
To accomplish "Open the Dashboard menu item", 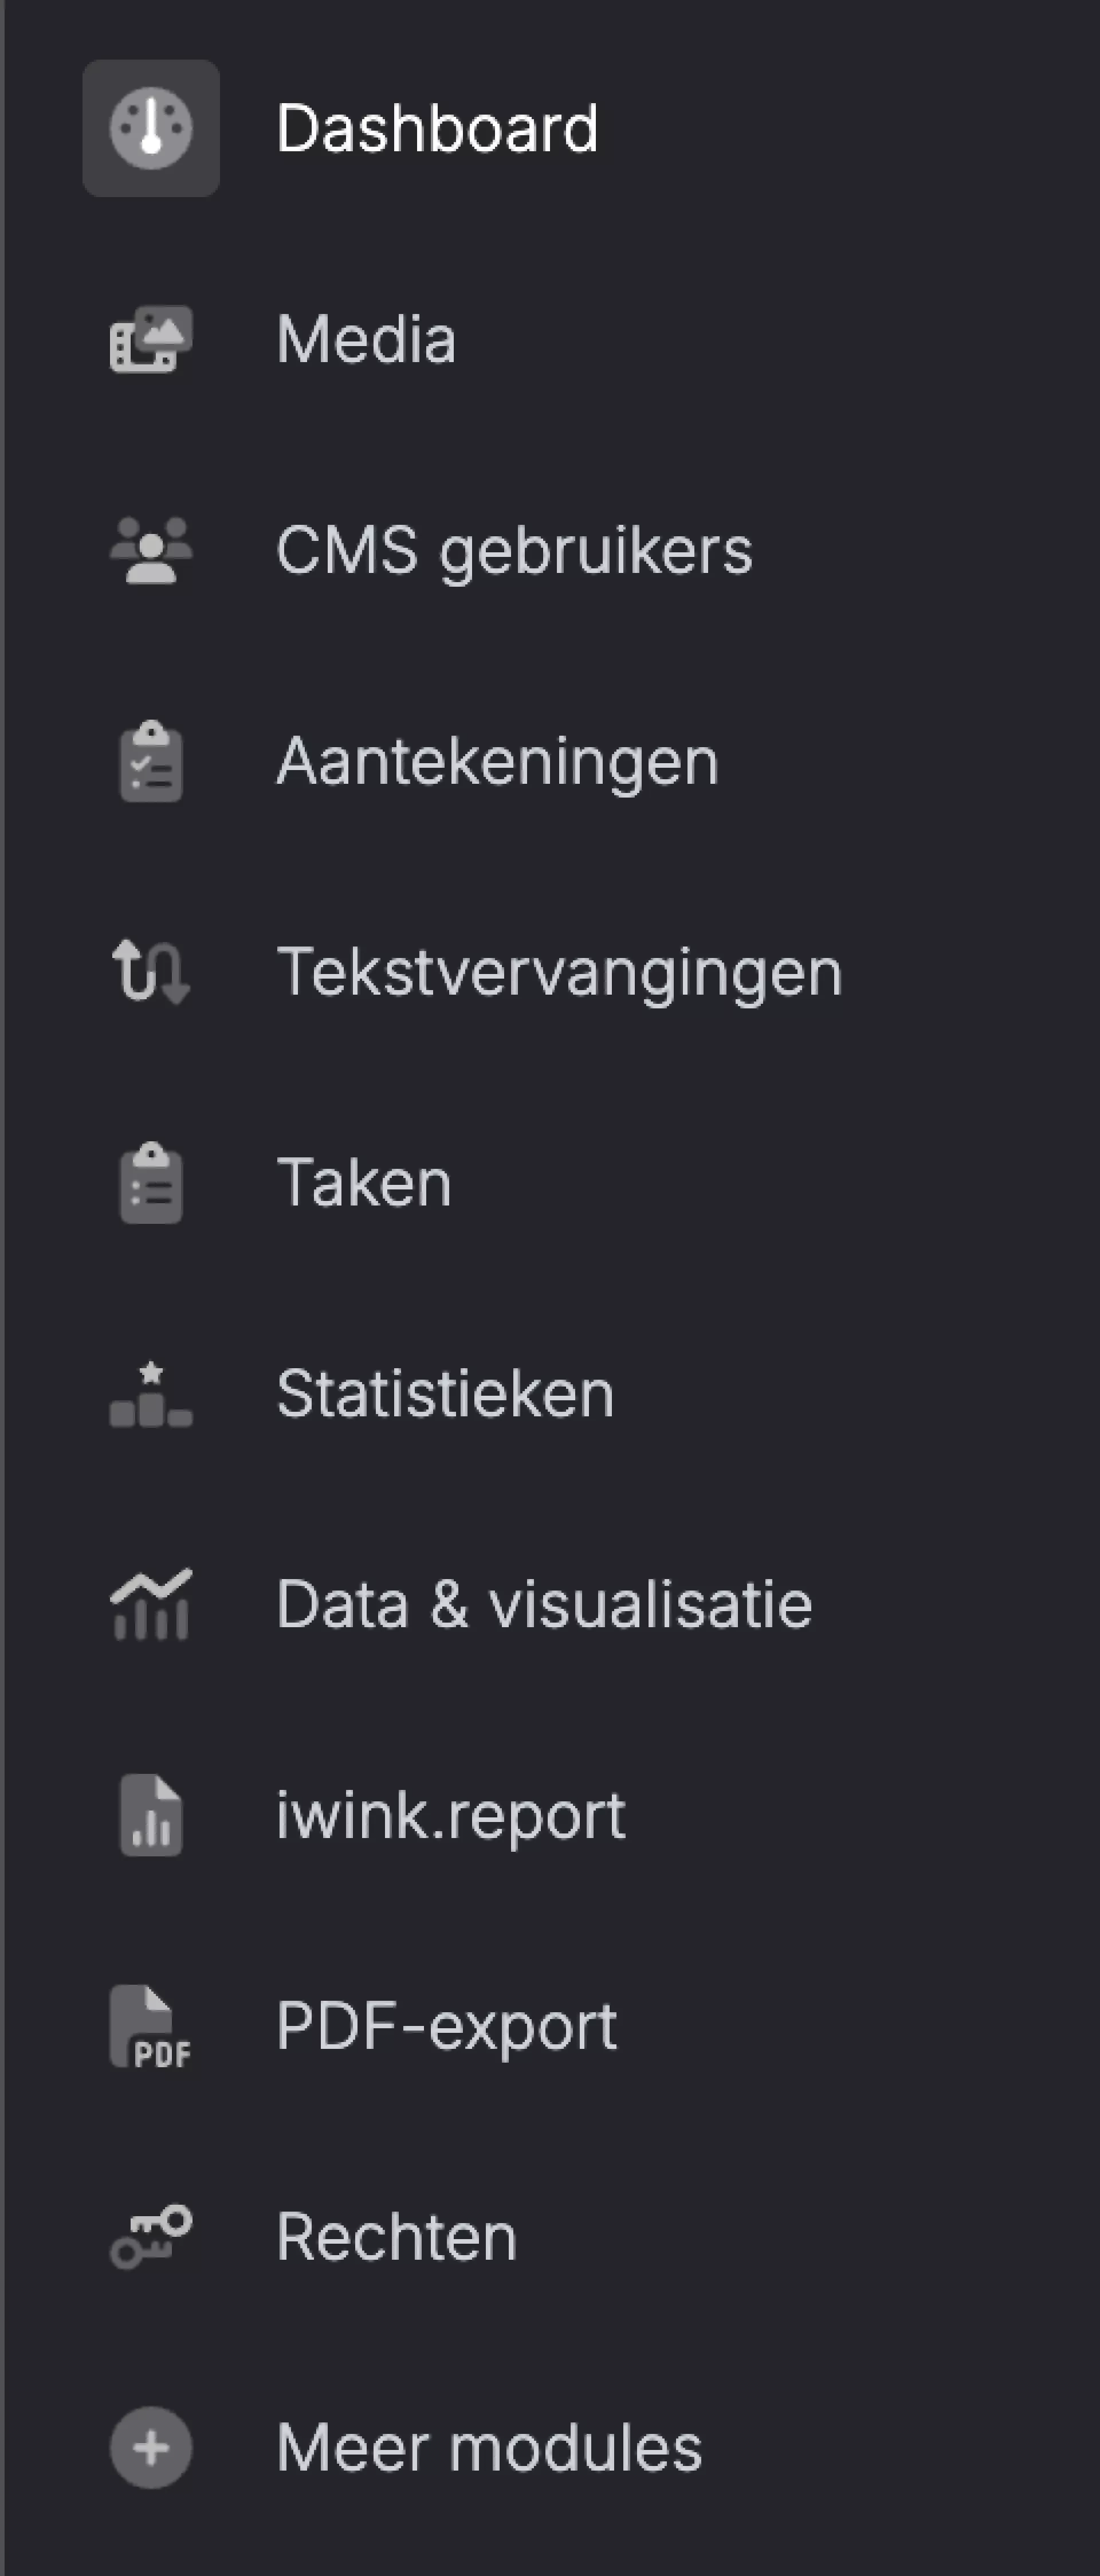I will tap(437, 129).
